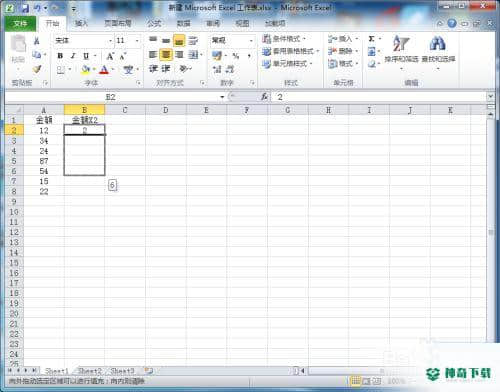Viewport: 500px width, 392px height.
Task: Expand the font name dropdown
Action: click(110, 41)
